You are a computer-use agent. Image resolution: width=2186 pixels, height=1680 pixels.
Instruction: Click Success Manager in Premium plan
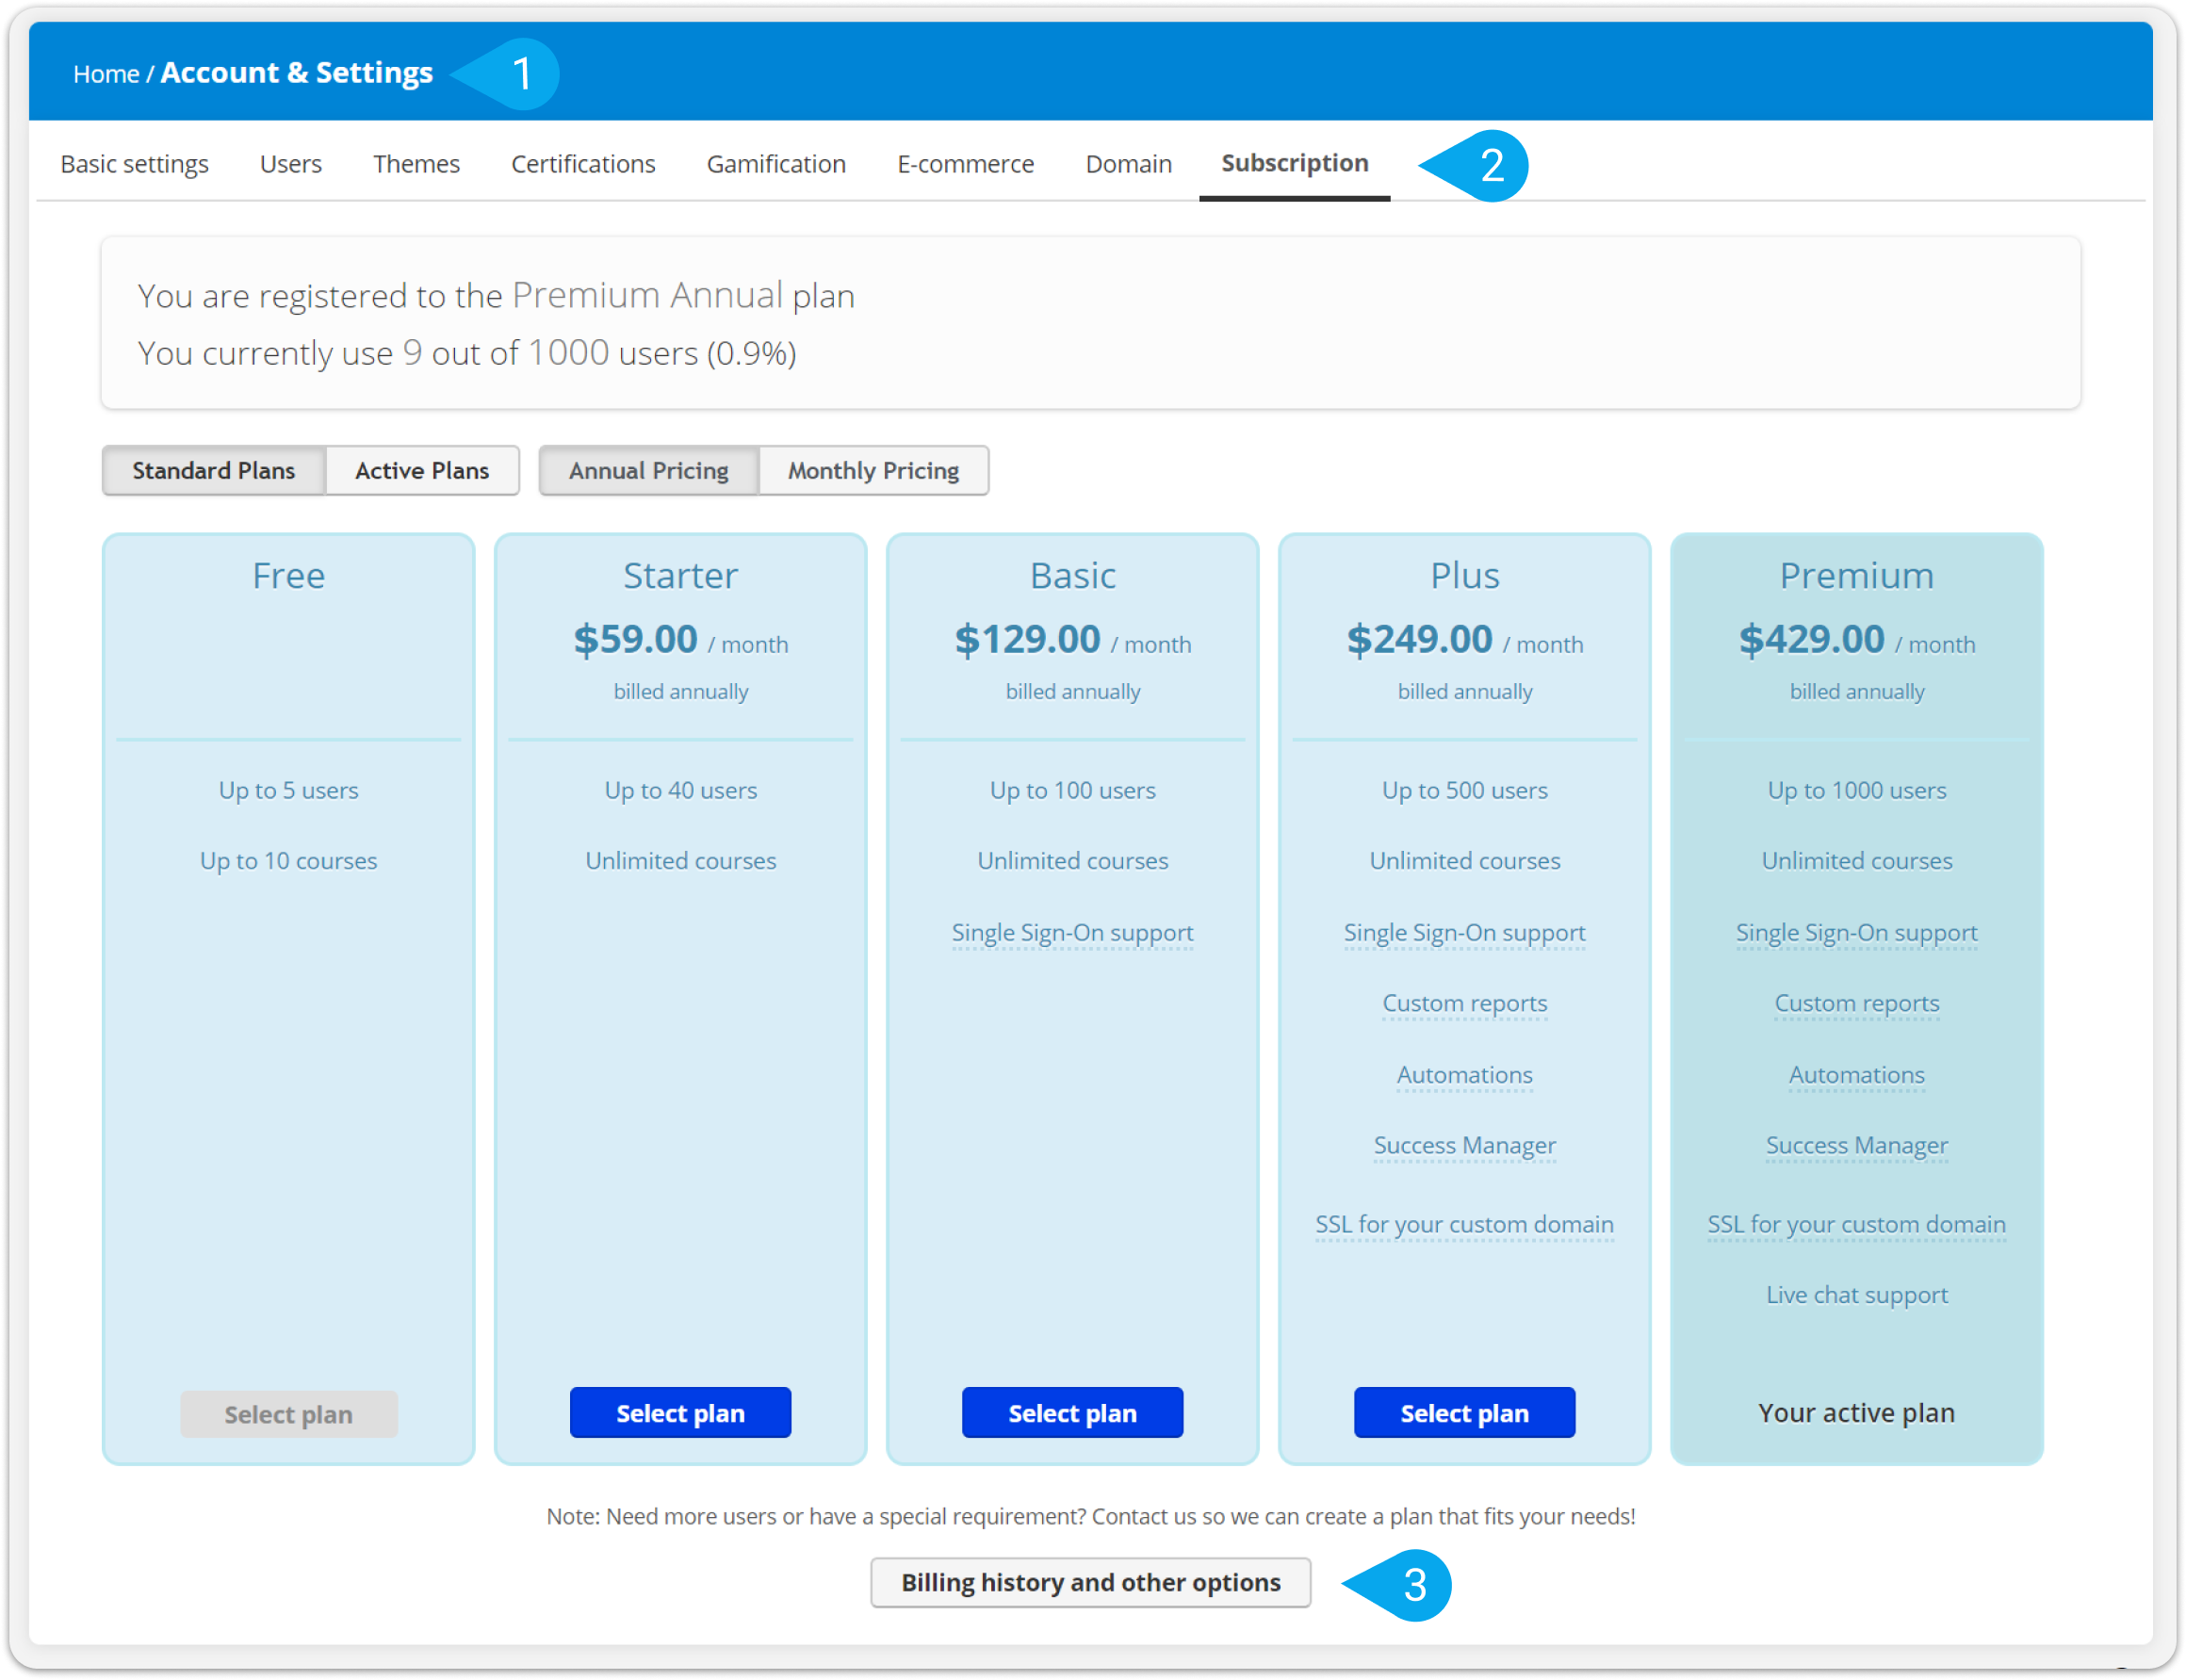pyautogui.click(x=1857, y=1146)
